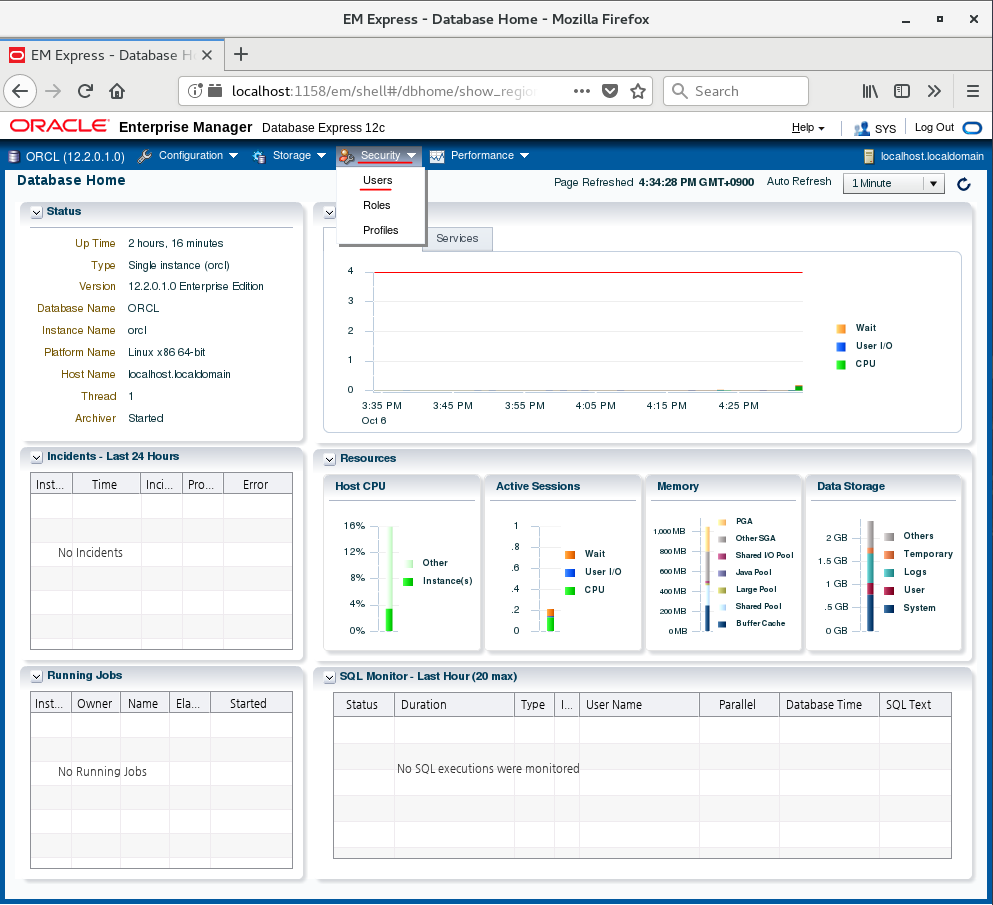
Task: Click Owner column header in Running Jobs
Action: [96, 704]
